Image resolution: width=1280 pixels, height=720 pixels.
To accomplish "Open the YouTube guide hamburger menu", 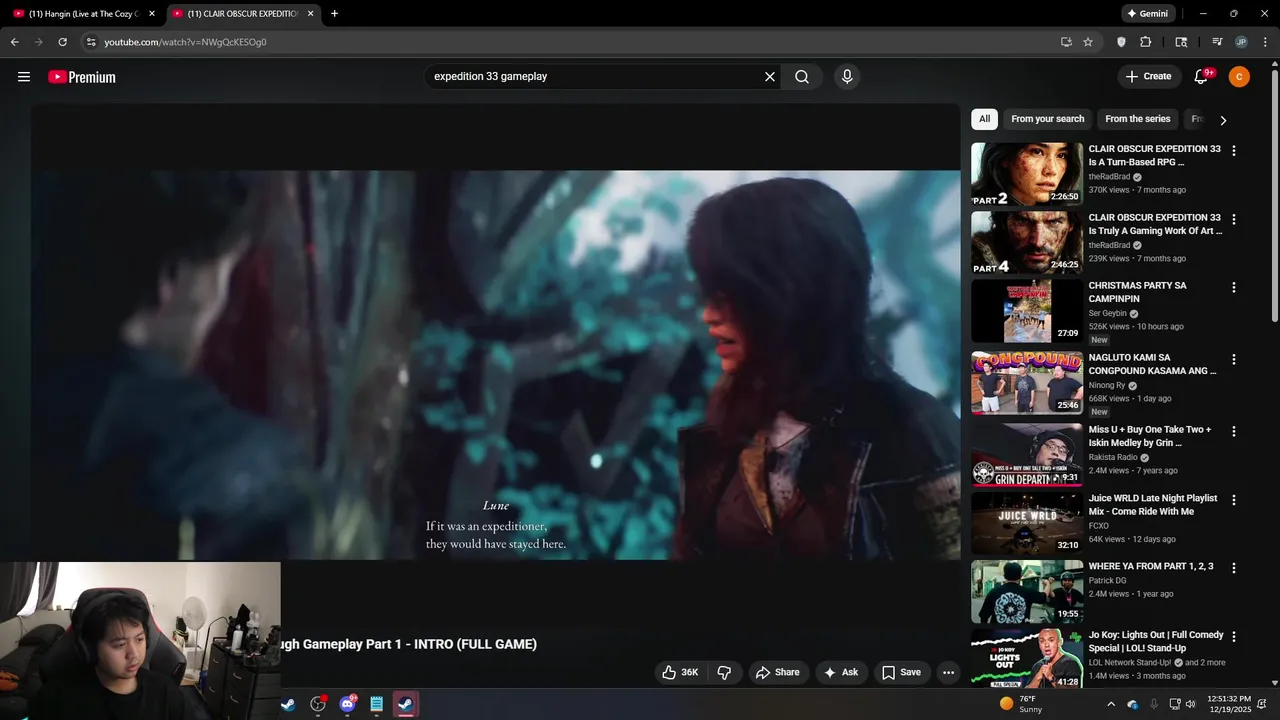I will [24, 77].
